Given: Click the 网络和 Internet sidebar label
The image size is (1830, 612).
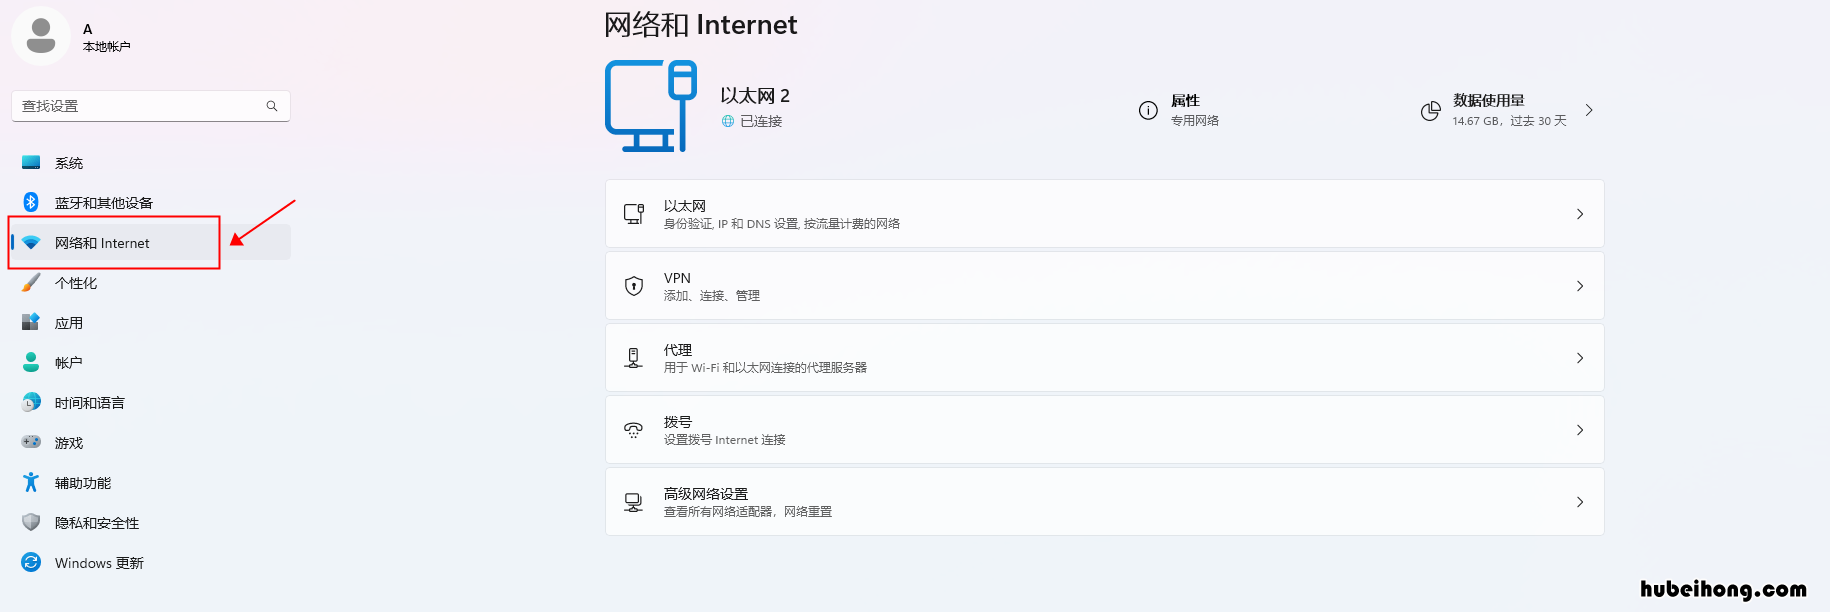Looking at the screenshot, I should click(102, 243).
